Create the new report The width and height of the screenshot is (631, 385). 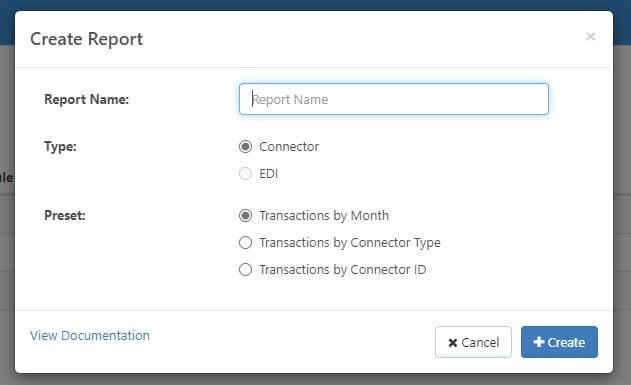click(x=559, y=342)
